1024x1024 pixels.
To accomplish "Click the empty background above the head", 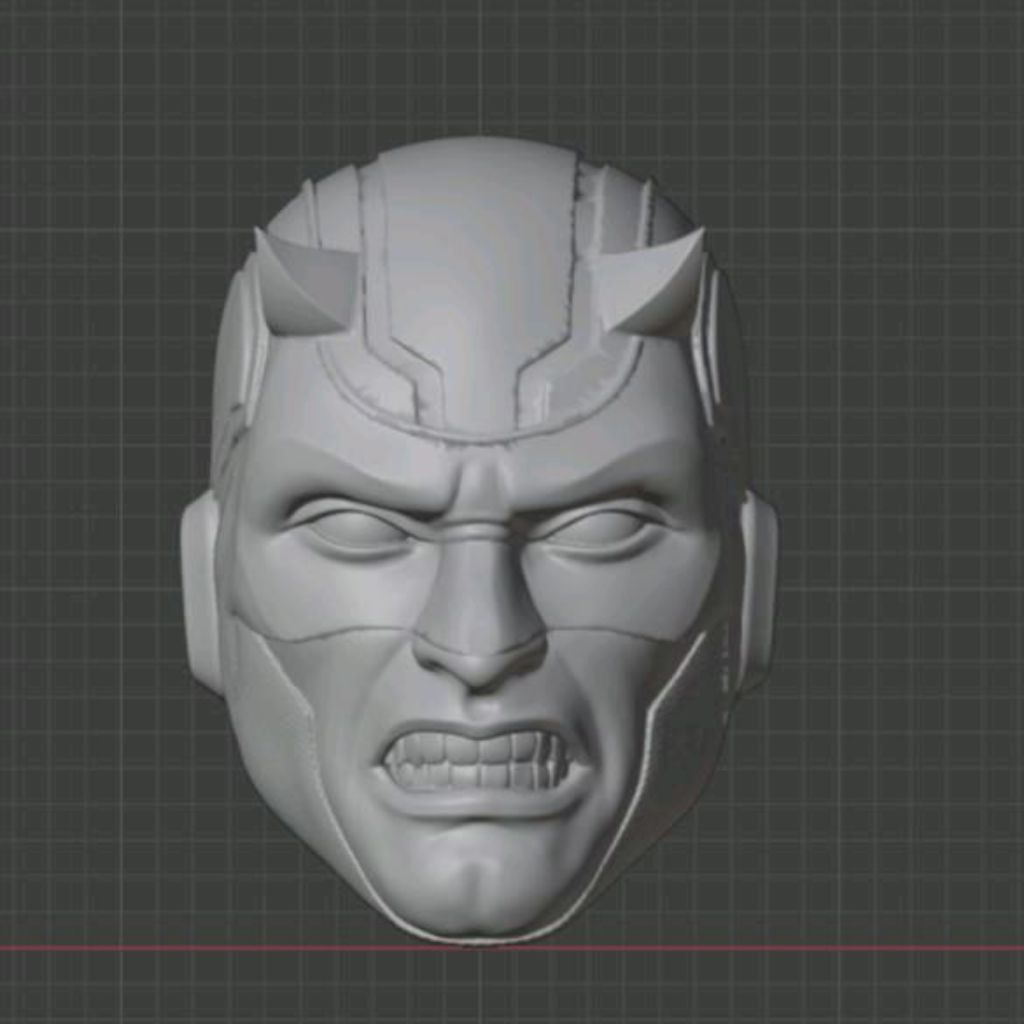I will 500,60.
